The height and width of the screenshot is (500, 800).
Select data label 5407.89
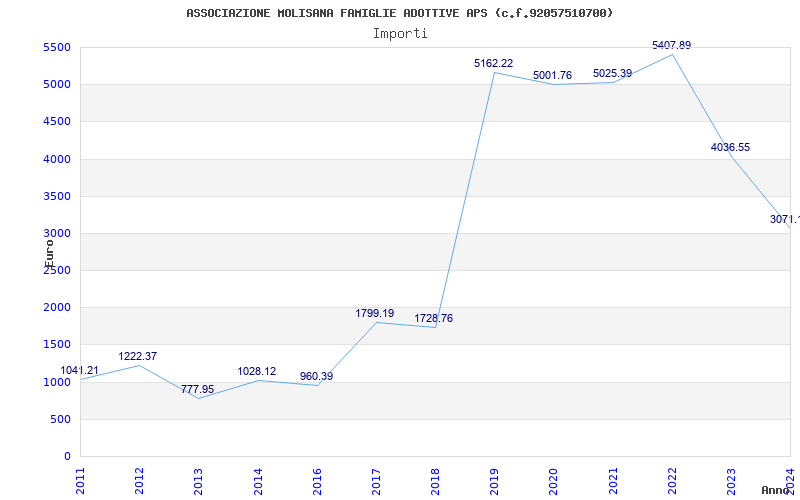[x=671, y=46]
